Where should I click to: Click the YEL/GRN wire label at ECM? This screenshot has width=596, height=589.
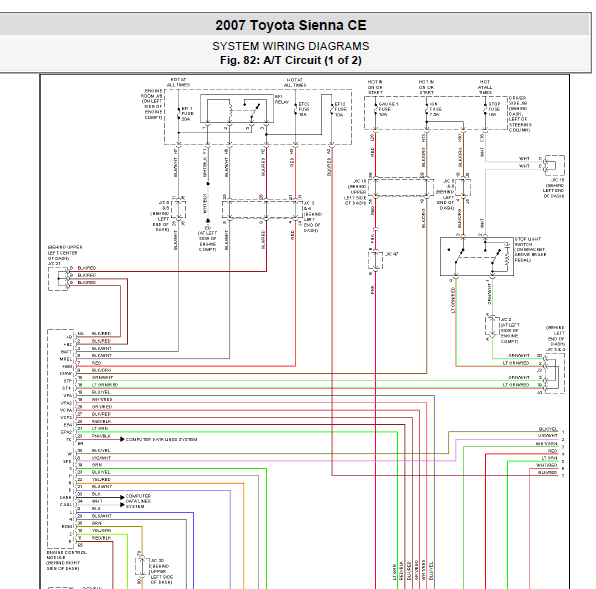(x=101, y=530)
